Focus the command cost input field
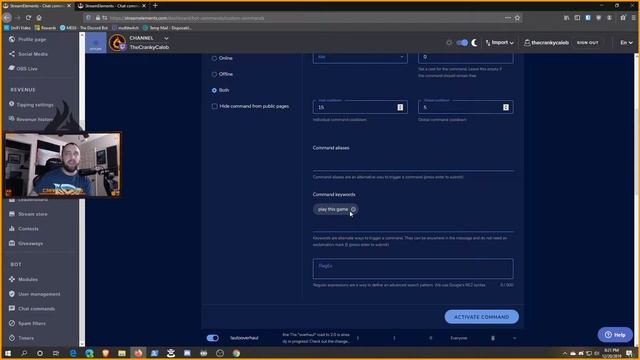The height and width of the screenshot is (360, 640). (x=465, y=57)
